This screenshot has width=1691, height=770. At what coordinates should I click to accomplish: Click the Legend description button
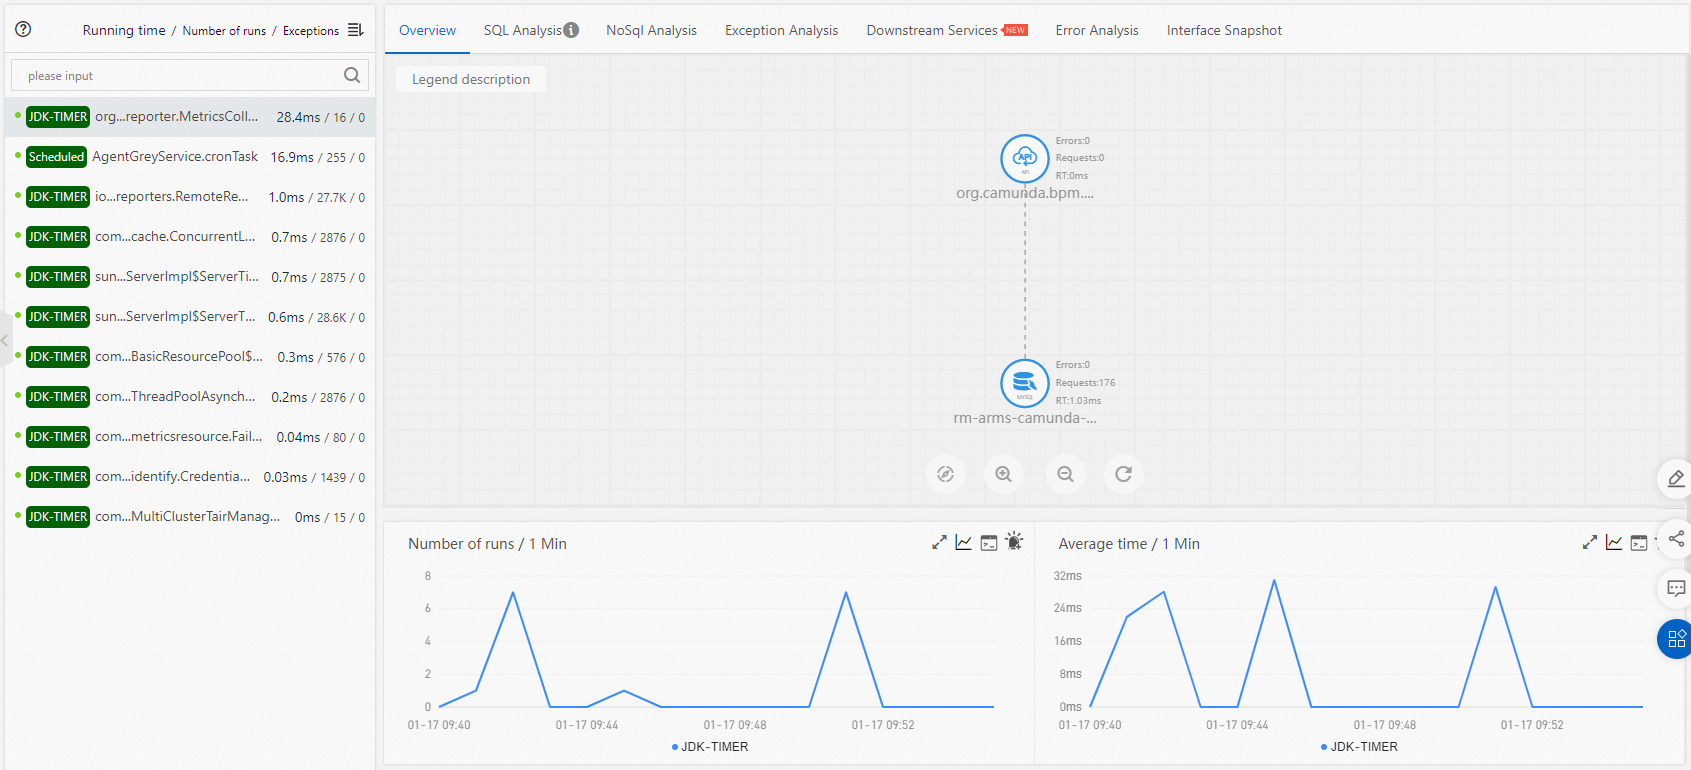[471, 79]
